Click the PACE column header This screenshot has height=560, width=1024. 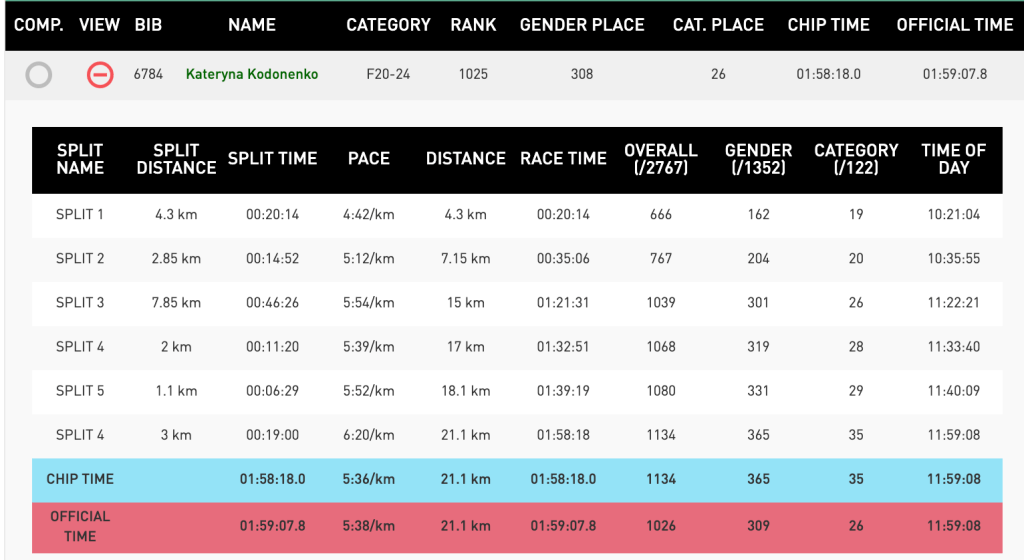click(369, 159)
